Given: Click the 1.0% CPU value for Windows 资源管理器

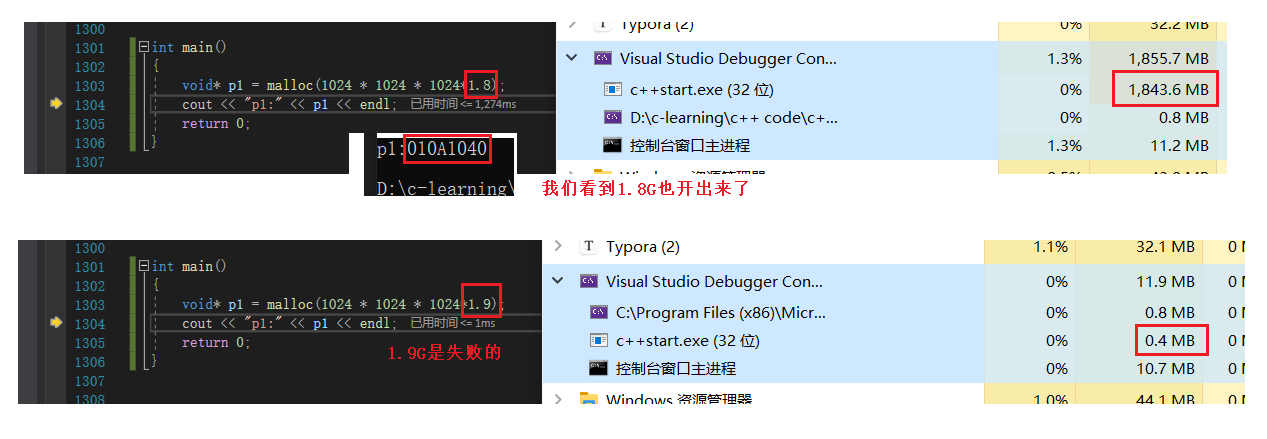Looking at the screenshot, I should [x=1049, y=401].
